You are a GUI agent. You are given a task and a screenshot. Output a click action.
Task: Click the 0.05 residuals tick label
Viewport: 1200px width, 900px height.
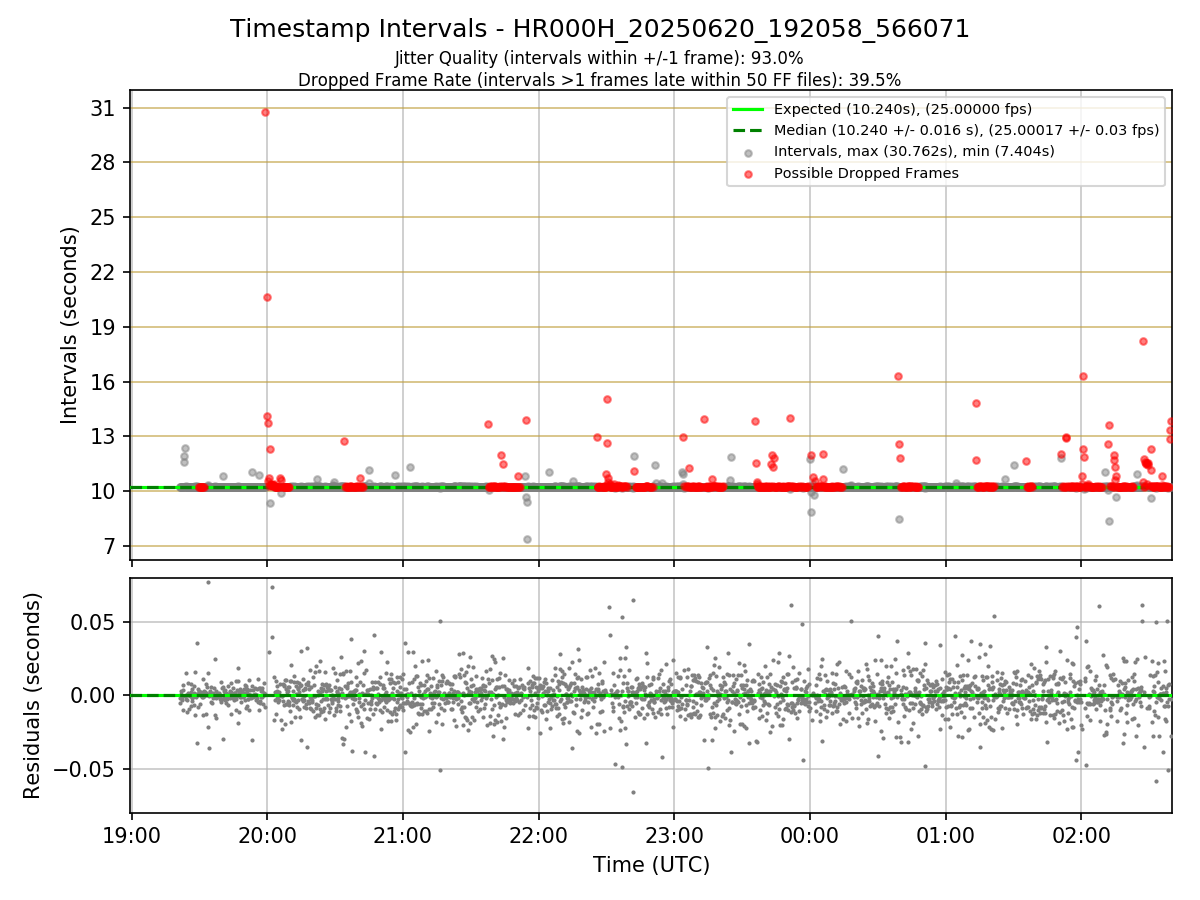point(93,622)
